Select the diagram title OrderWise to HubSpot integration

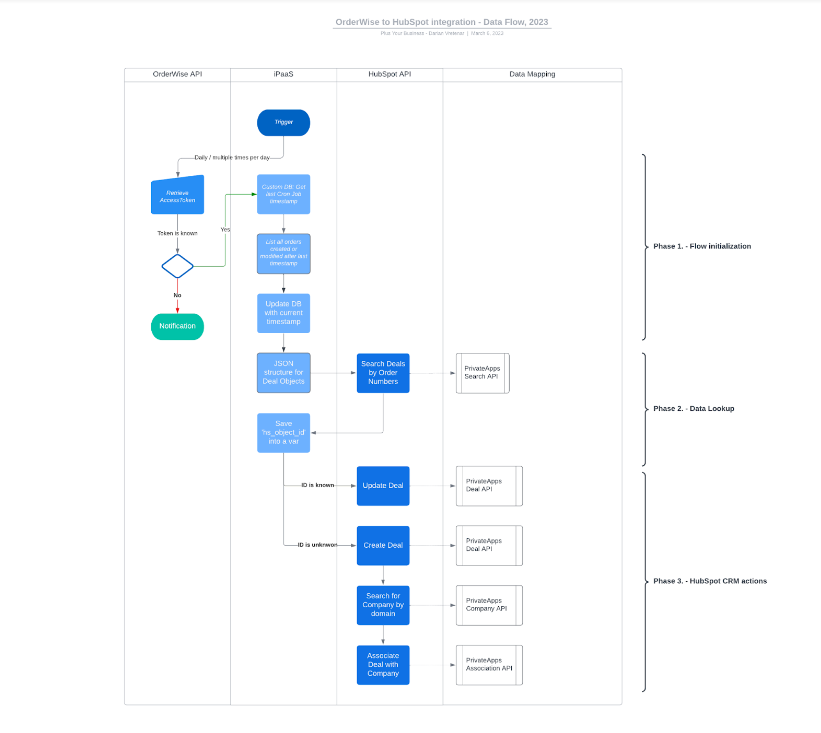tap(442, 22)
